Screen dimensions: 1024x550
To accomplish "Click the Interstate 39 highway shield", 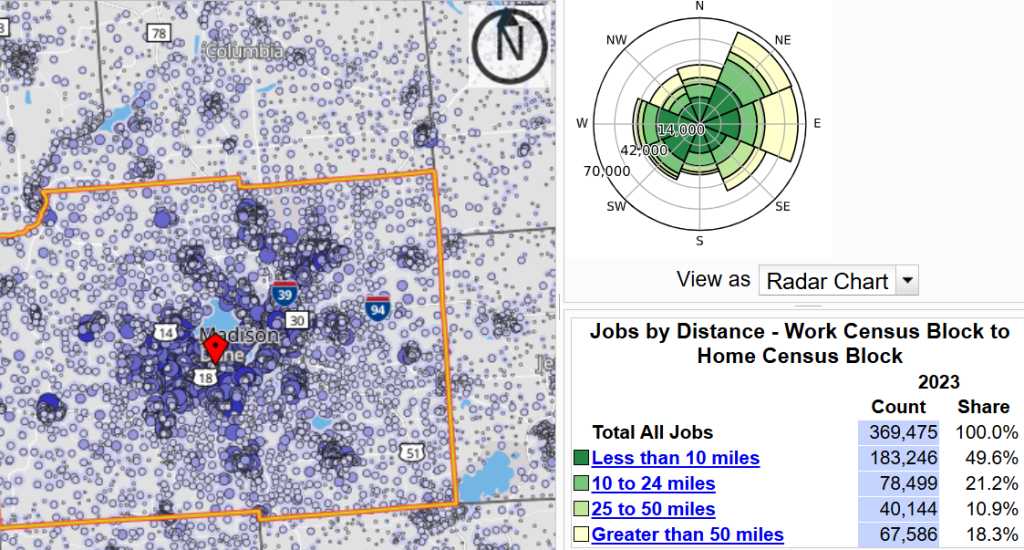I will click(283, 294).
